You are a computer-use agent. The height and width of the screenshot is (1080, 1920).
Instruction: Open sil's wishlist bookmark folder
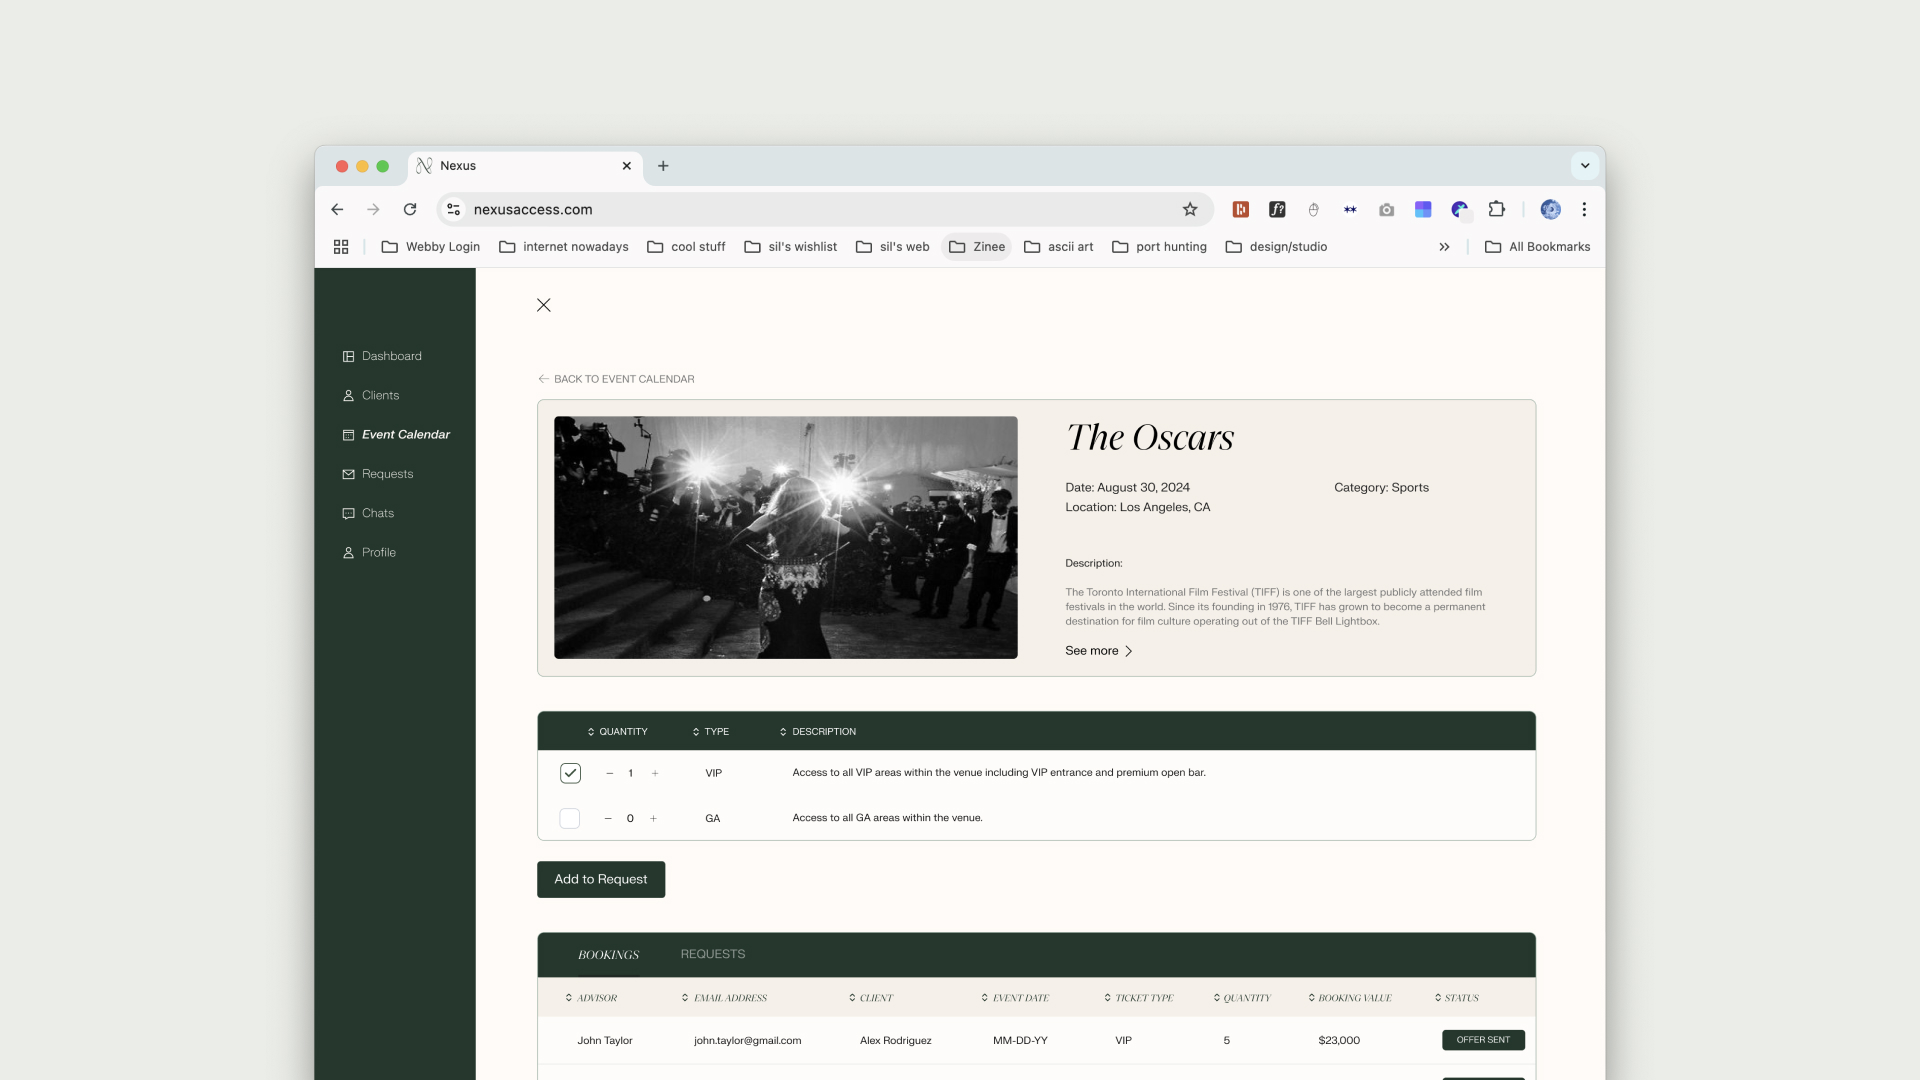[x=791, y=247]
